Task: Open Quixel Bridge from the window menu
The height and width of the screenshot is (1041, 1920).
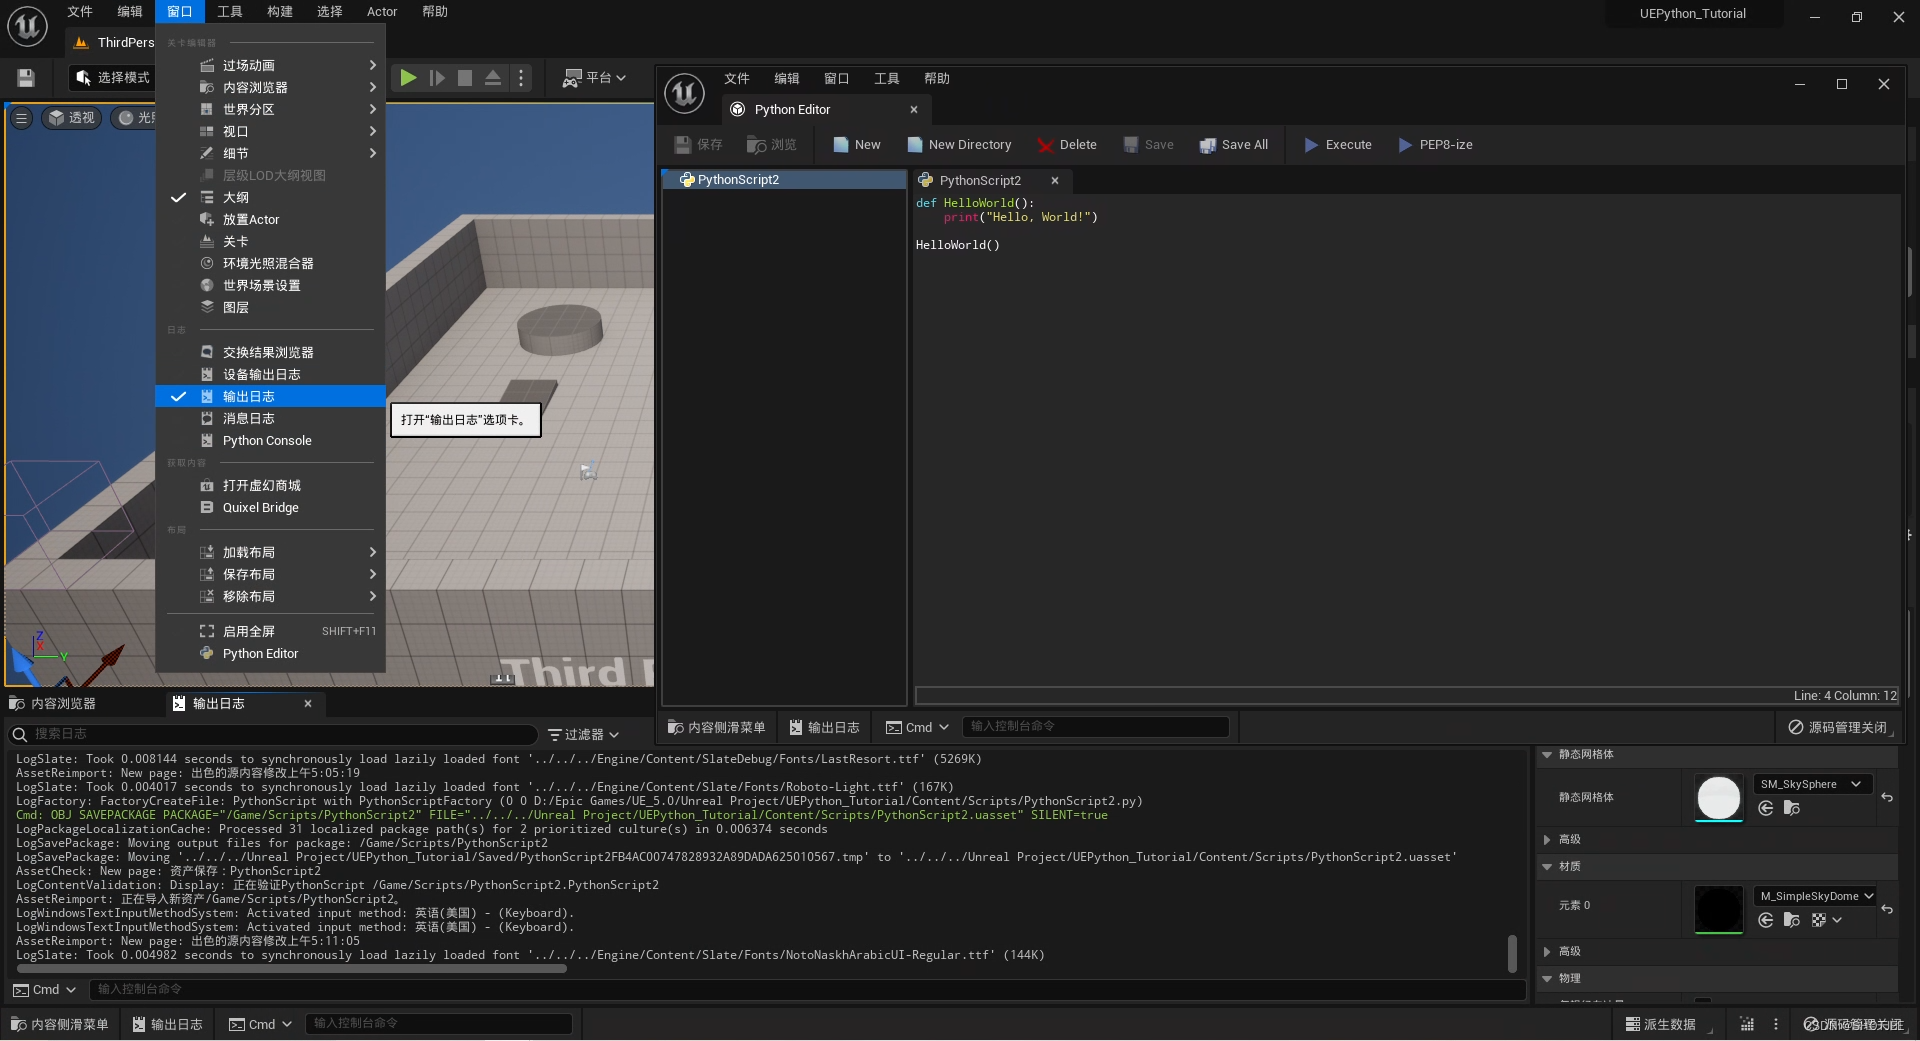Action: point(270,508)
